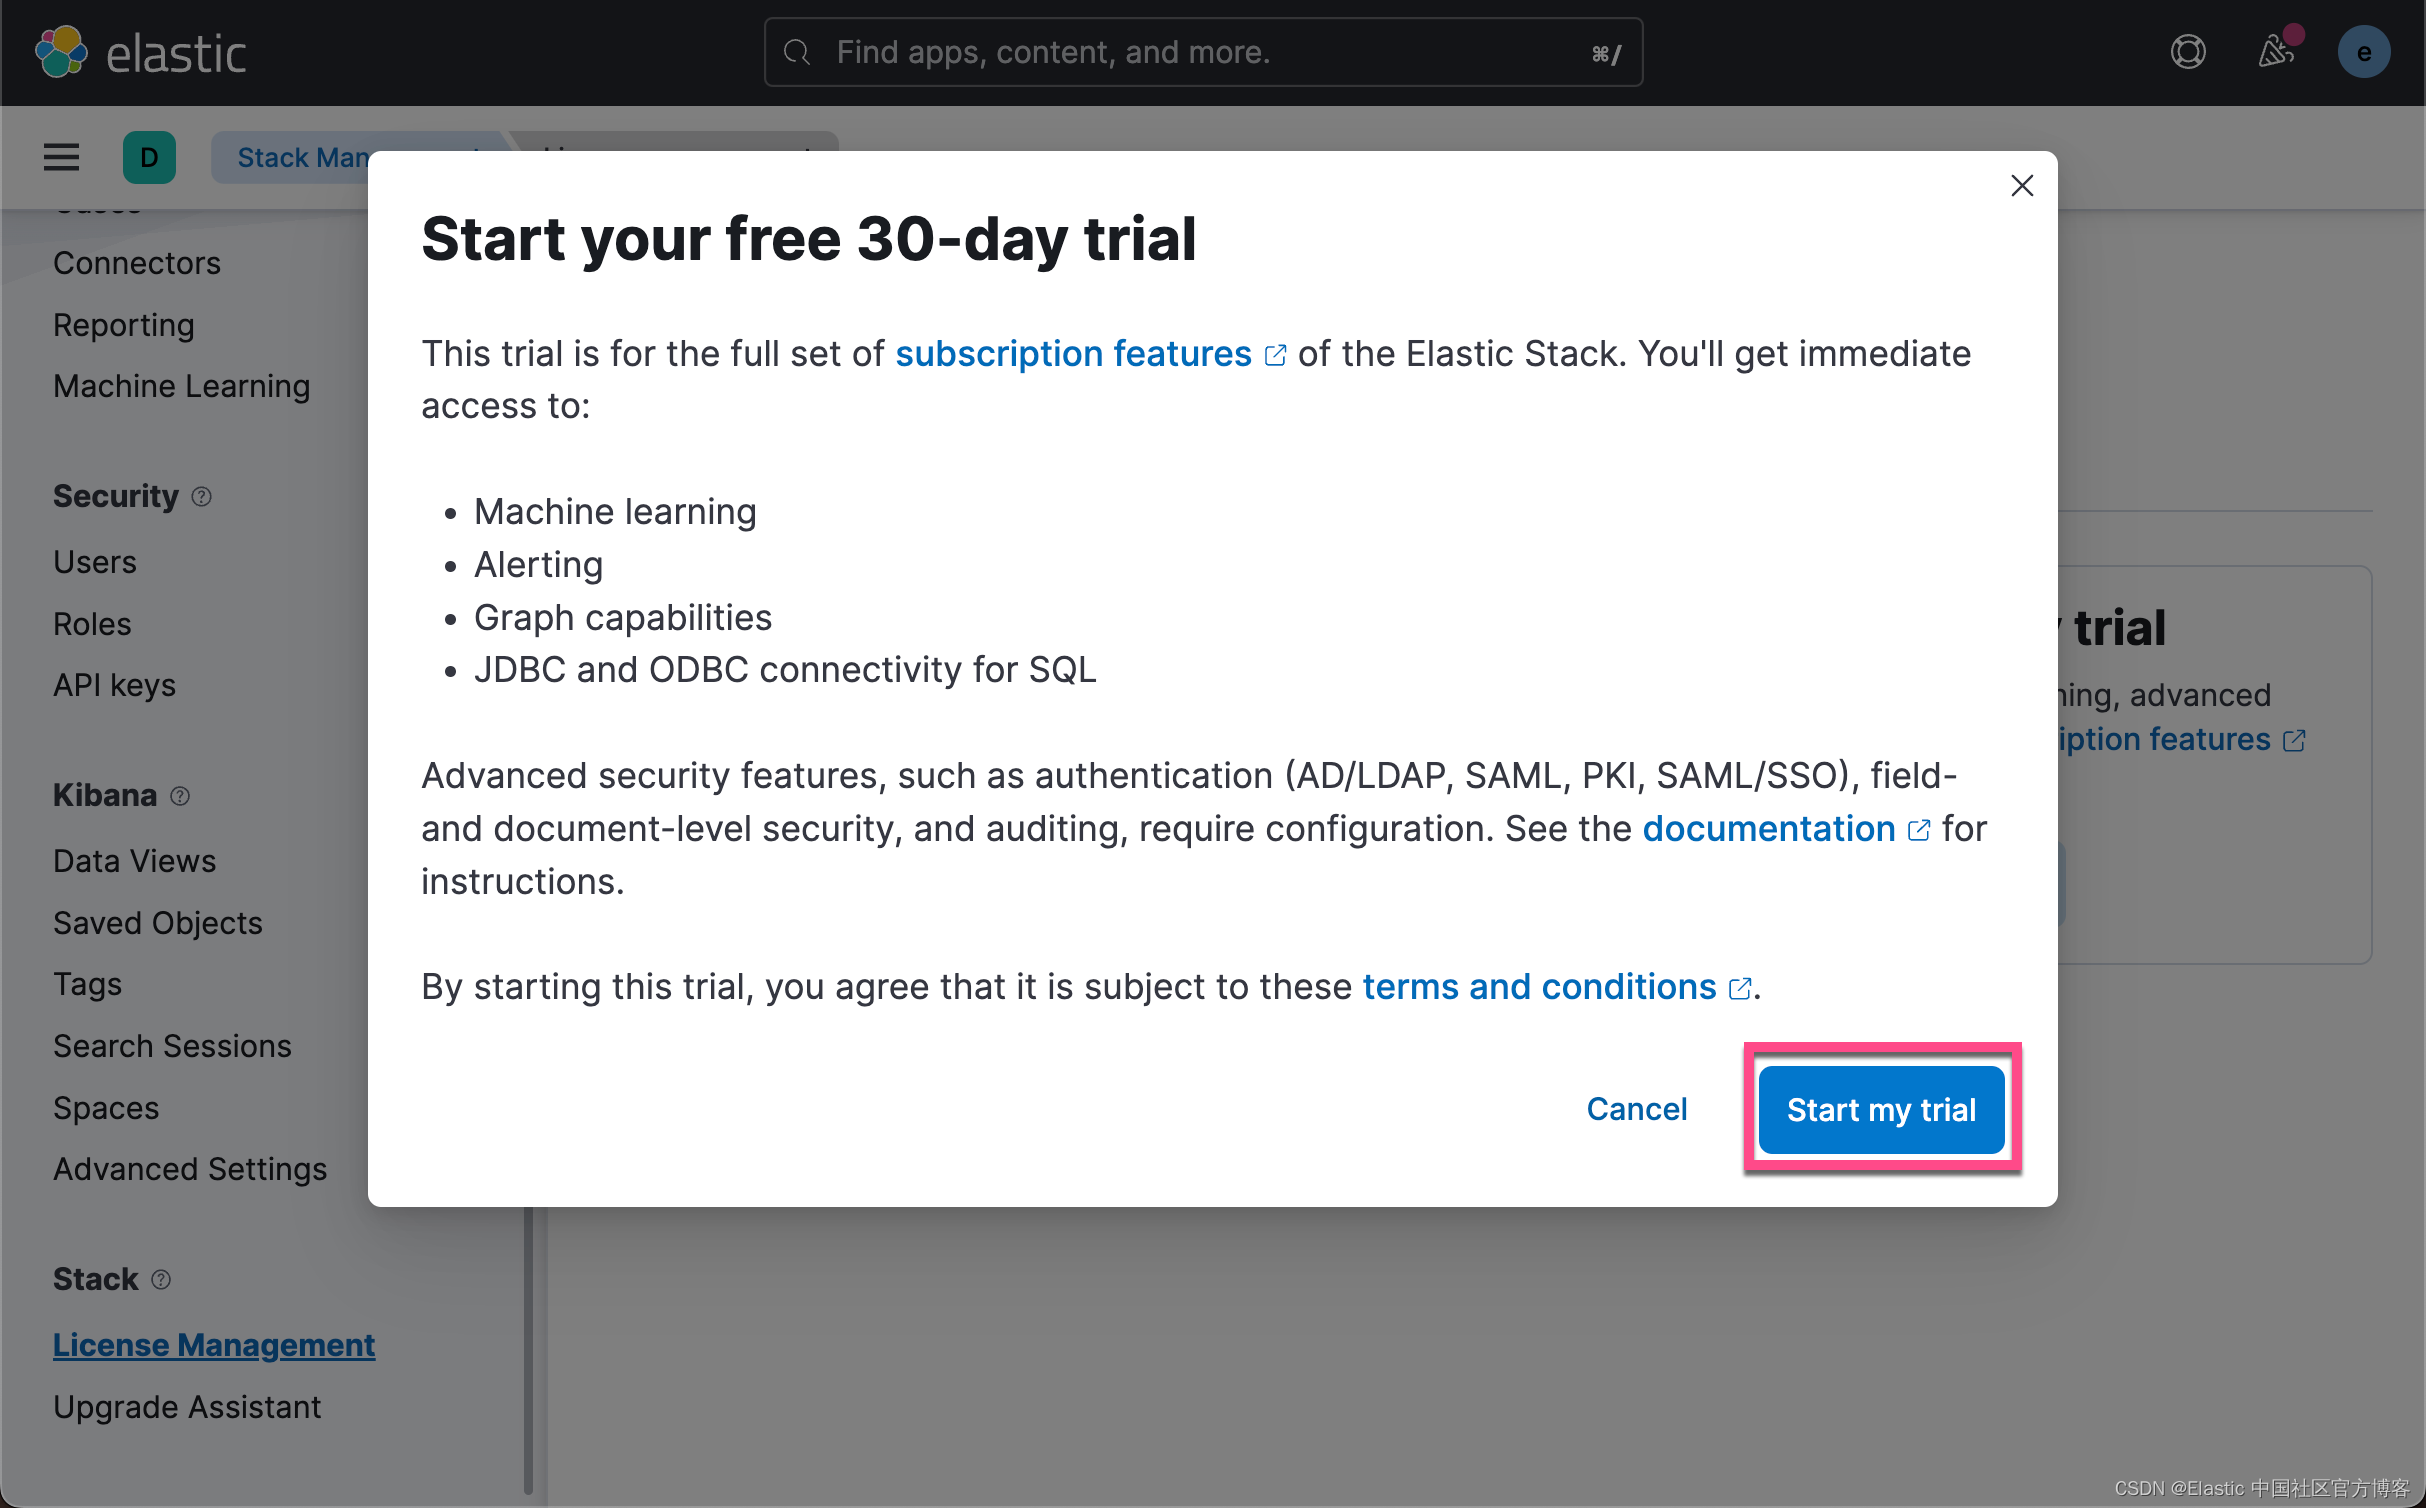Open Upgrade Assistant under Stack
Viewport: 2426px width, 1508px height.
pyautogui.click(x=187, y=1407)
